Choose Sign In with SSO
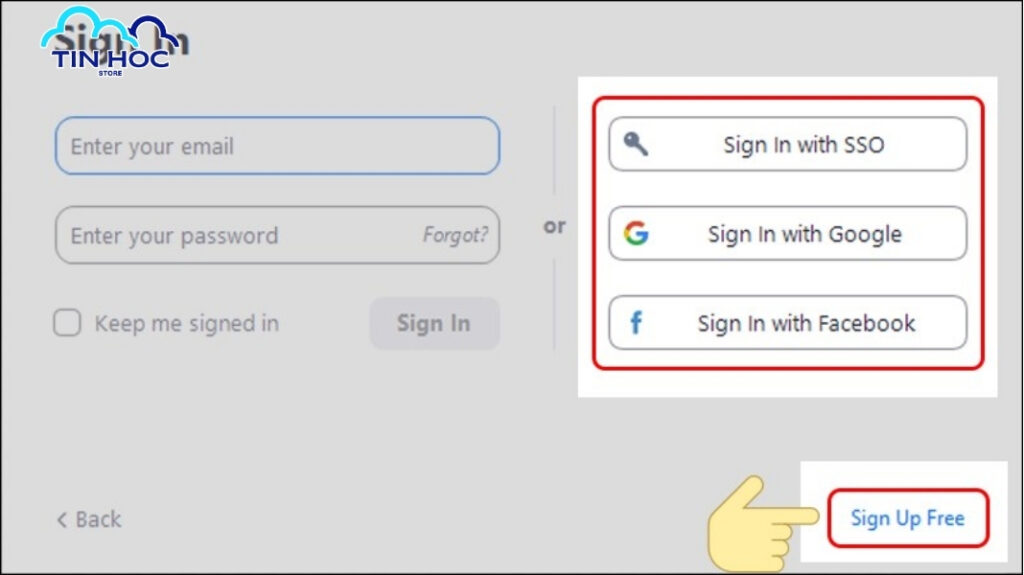The height and width of the screenshot is (575, 1024). (788, 144)
